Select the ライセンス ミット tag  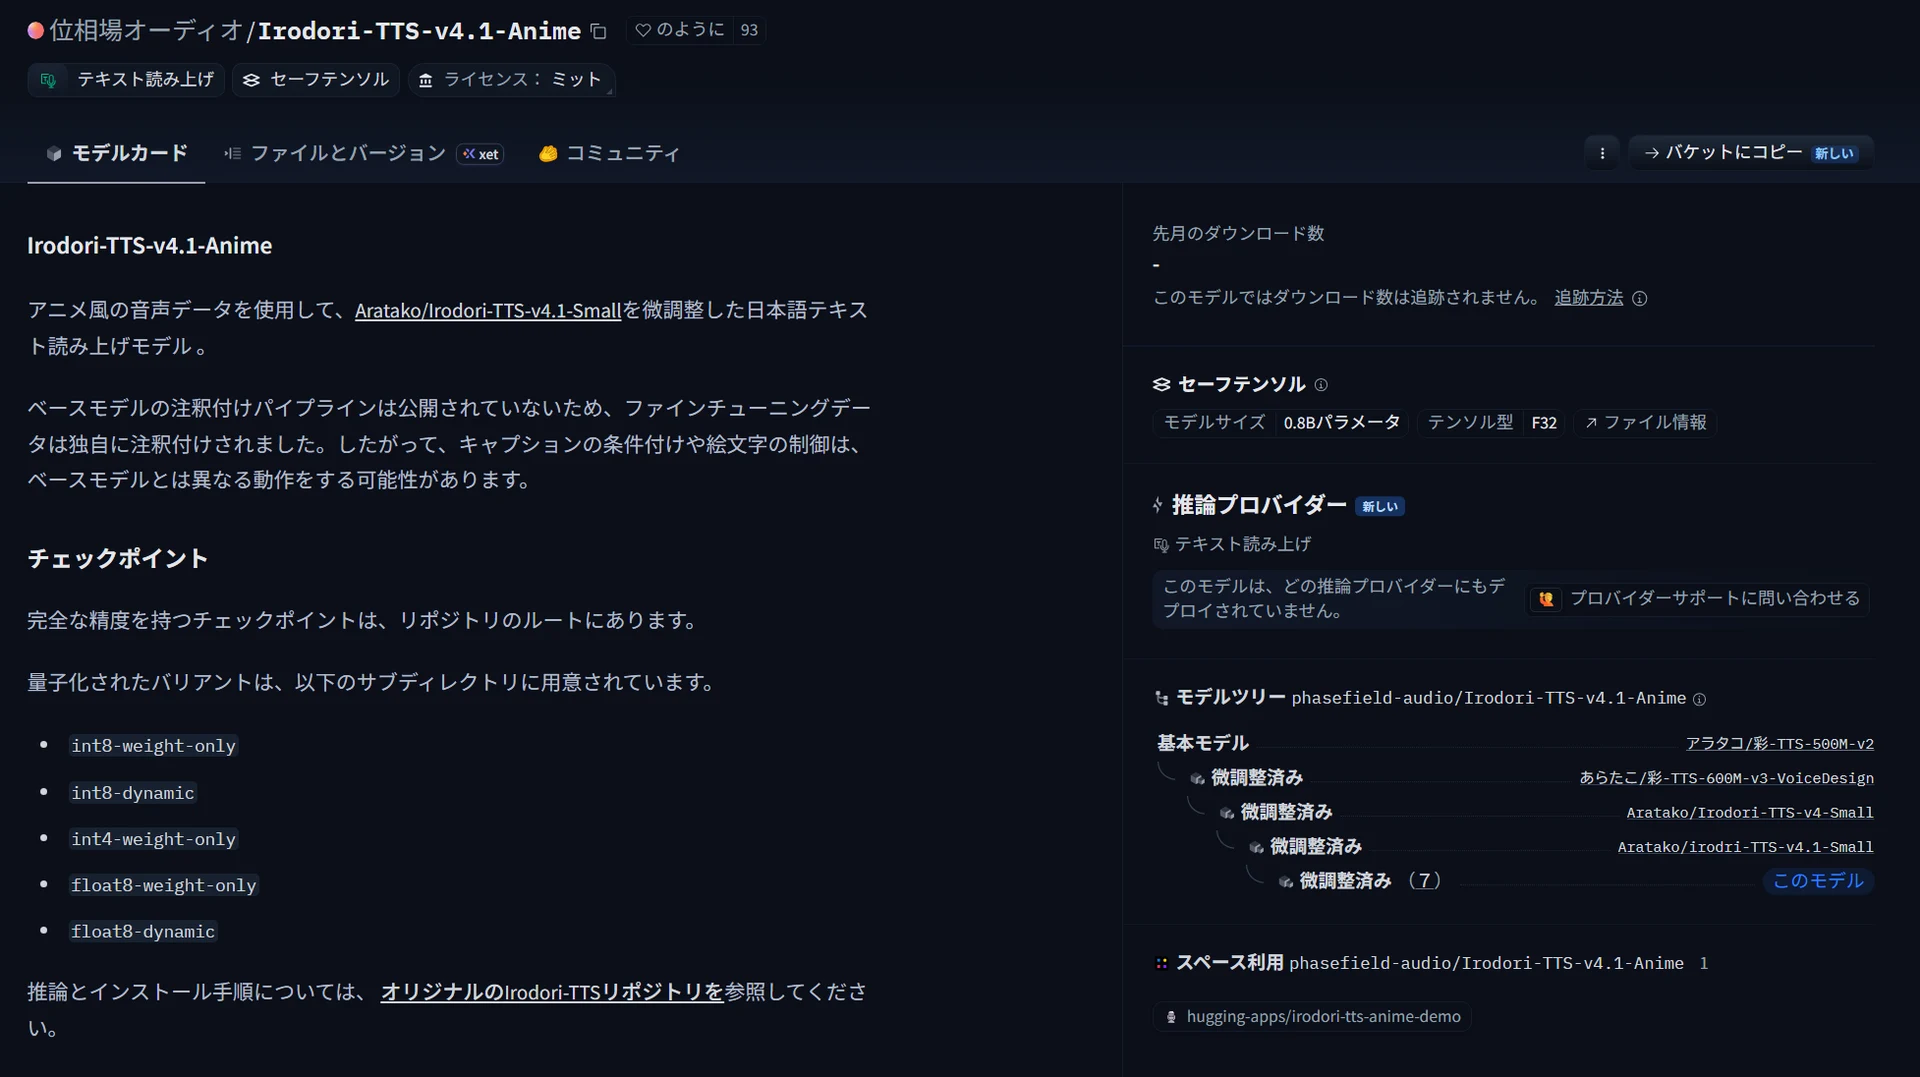pyautogui.click(x=511, y=79)
